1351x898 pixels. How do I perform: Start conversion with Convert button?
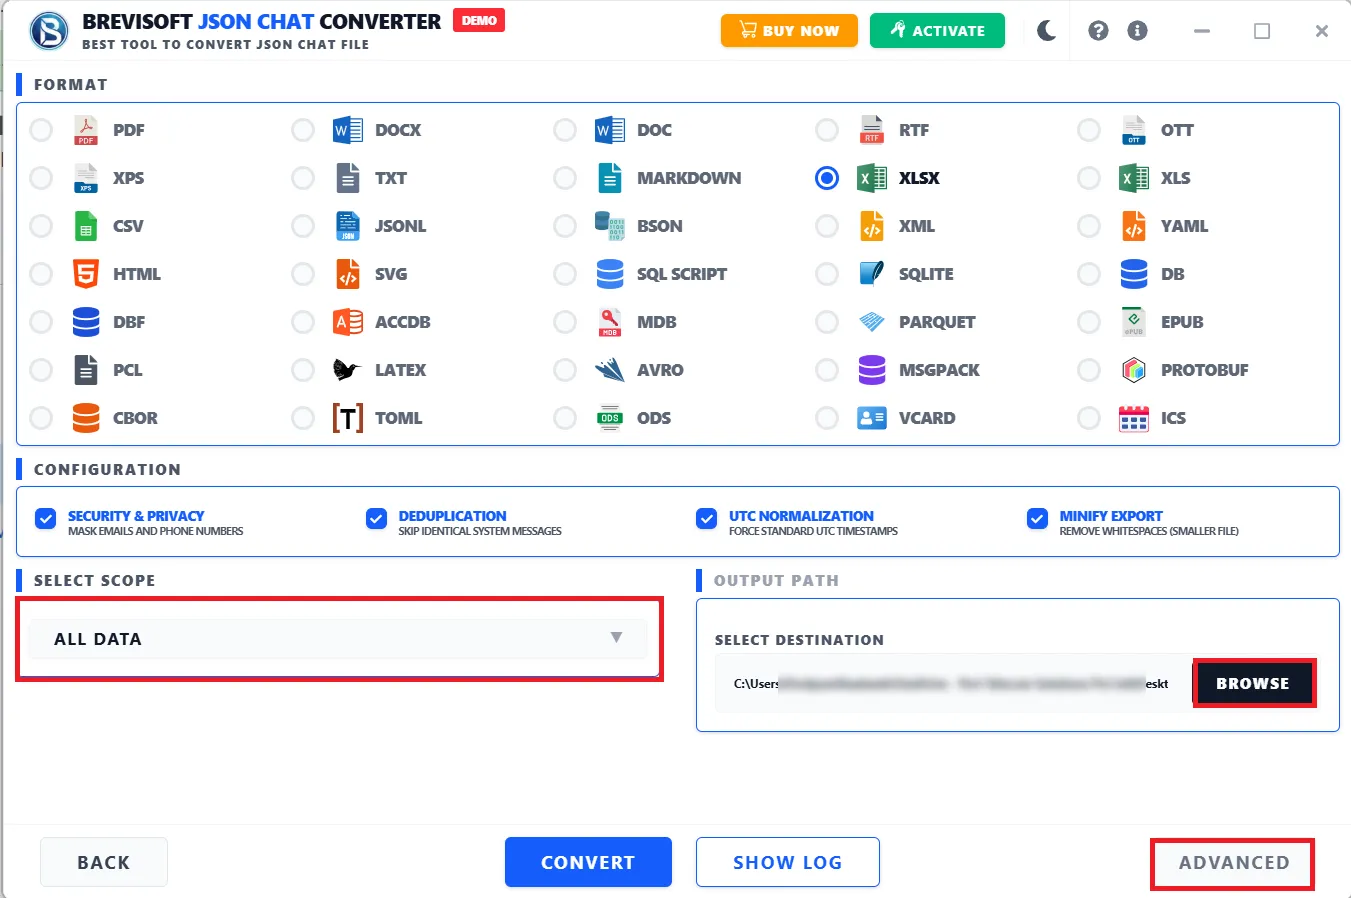[588, 862]
